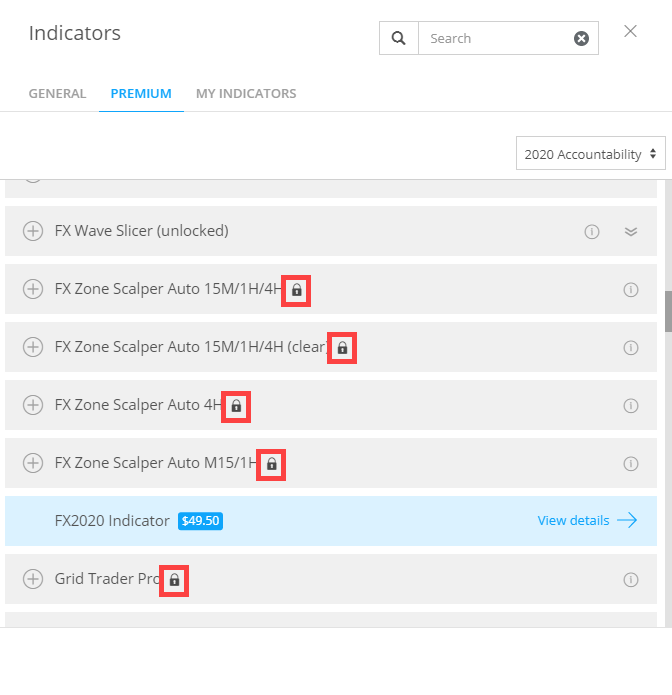Add Grid Trader Pro indicator
The height and width of the screenshot is (695, 672).
click(33, 579)
